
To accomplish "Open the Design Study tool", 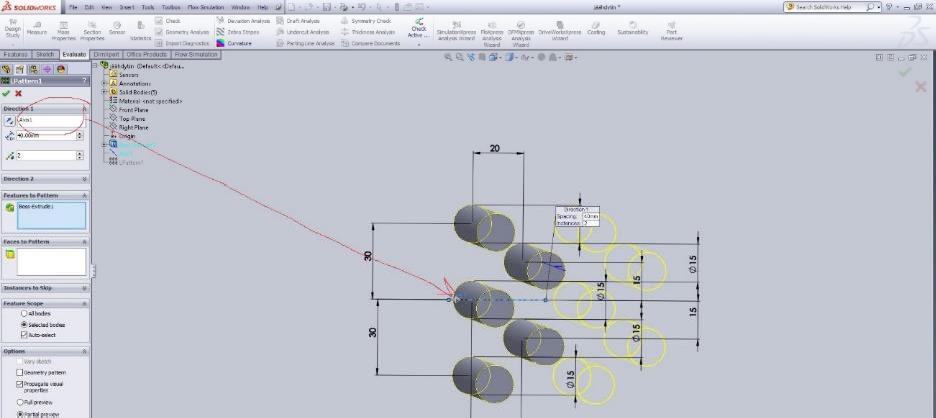I will tap(13, 30).
